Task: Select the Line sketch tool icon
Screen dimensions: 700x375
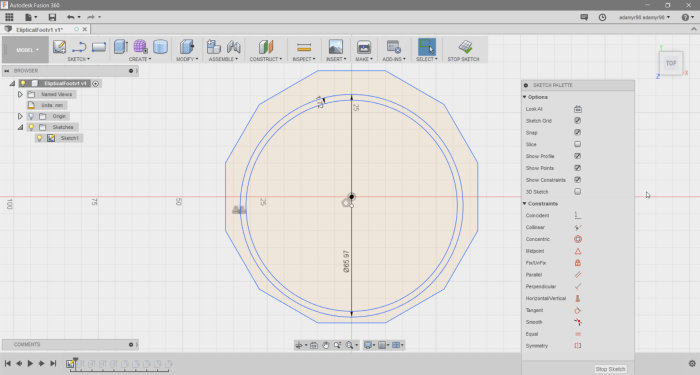Action: click(x=79, y=47)
